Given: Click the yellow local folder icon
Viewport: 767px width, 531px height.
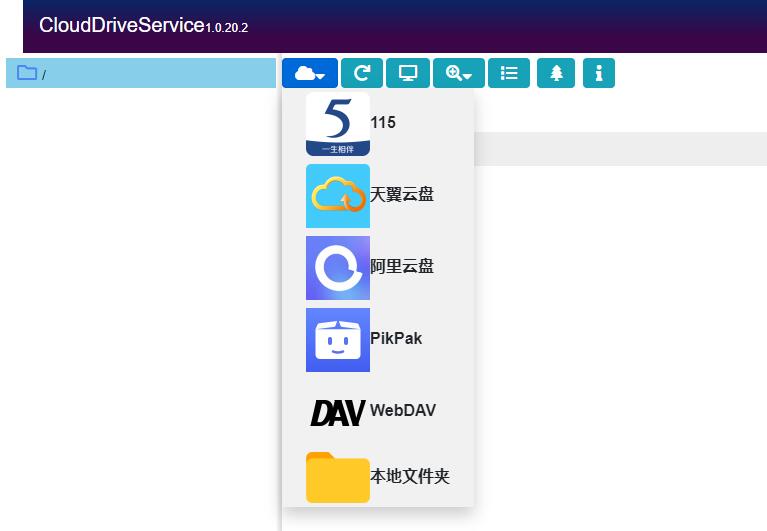Looking at the screenshot, I should [337, 477].
